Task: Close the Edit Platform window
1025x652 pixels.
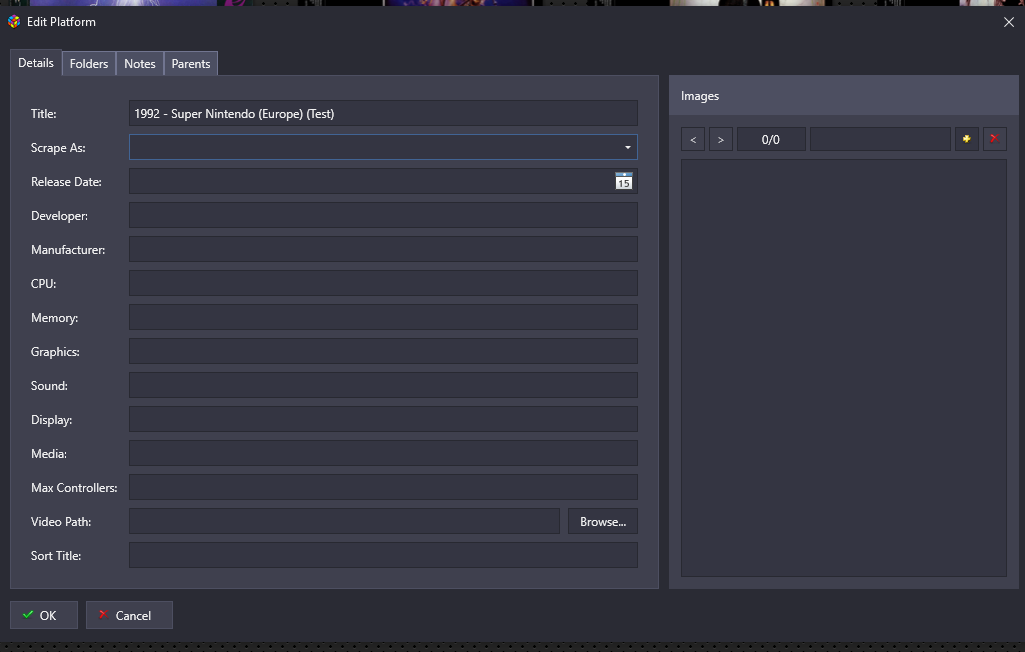Action: (x=1009, y=22)
